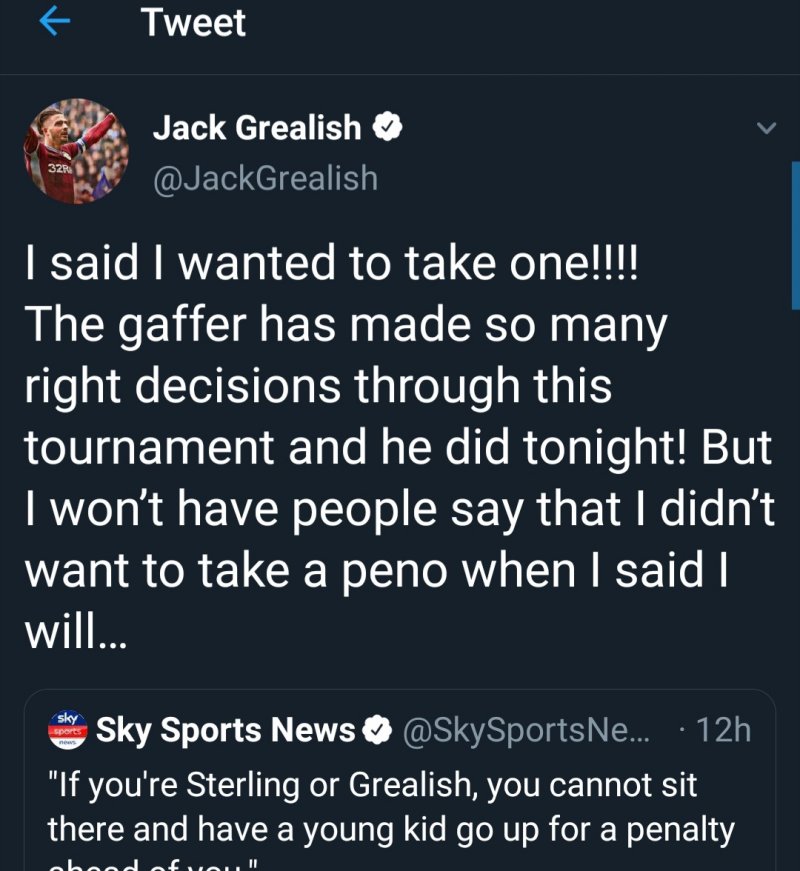Tap the back arrow icon

[57, 23]
